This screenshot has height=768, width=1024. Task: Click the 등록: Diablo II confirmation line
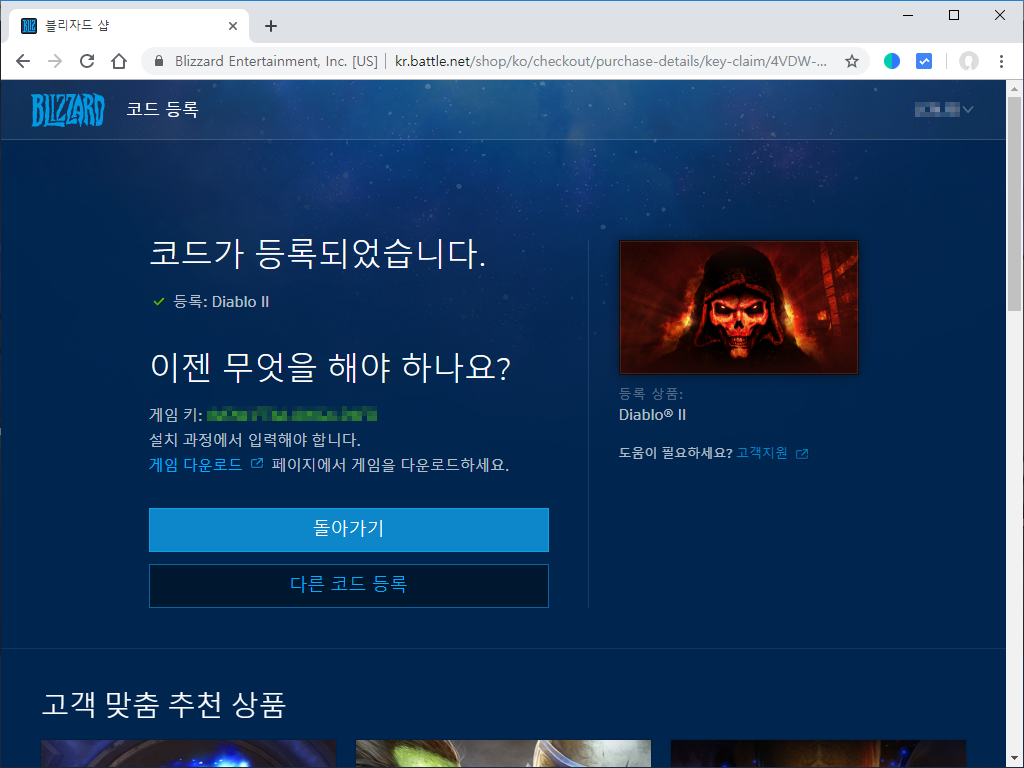(x=212, y=302)
